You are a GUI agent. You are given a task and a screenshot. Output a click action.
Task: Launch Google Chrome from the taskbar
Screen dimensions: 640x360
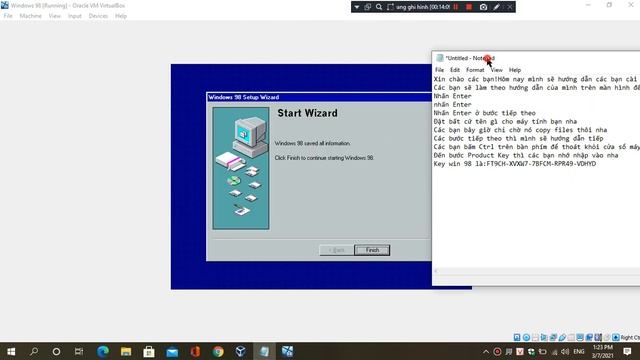pos(218,351)
